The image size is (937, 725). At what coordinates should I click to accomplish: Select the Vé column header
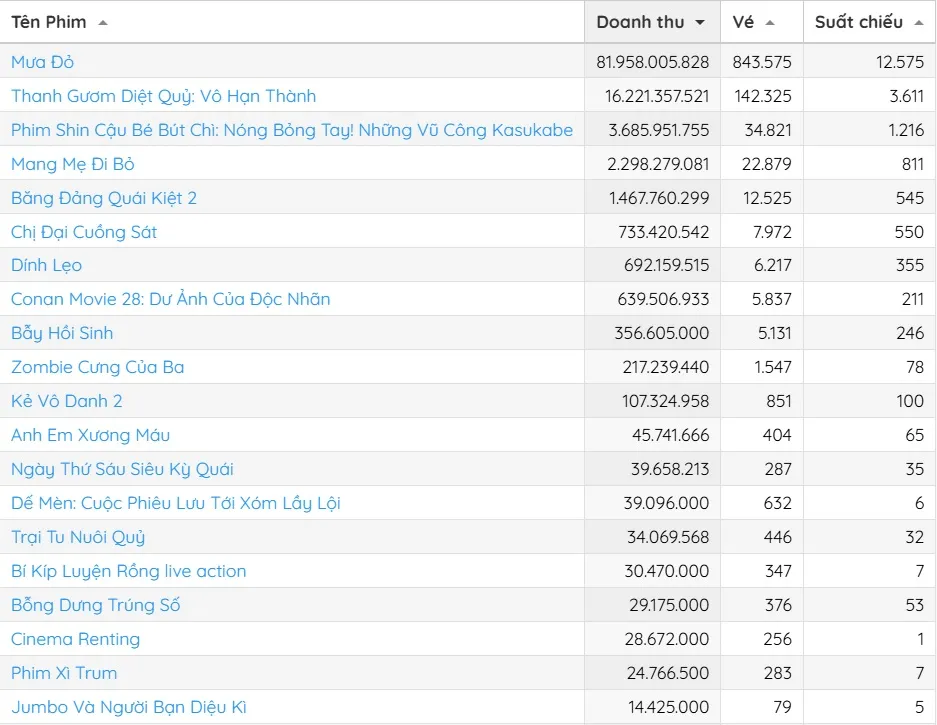(x=743, y=22)
